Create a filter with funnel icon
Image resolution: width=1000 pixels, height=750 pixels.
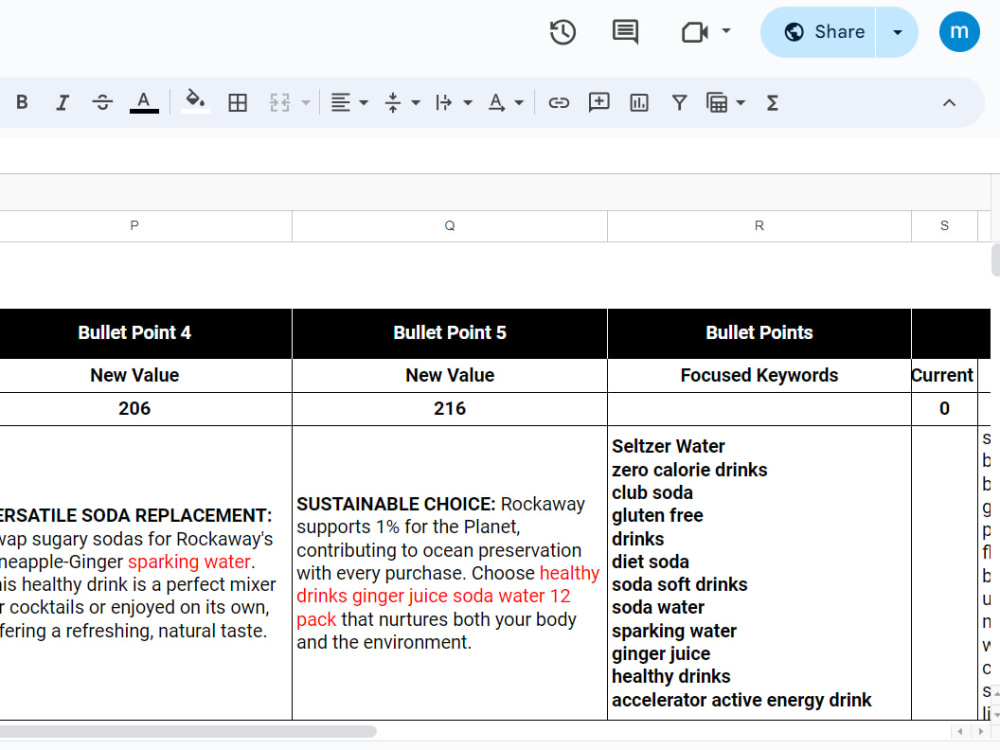pos(679,103)
